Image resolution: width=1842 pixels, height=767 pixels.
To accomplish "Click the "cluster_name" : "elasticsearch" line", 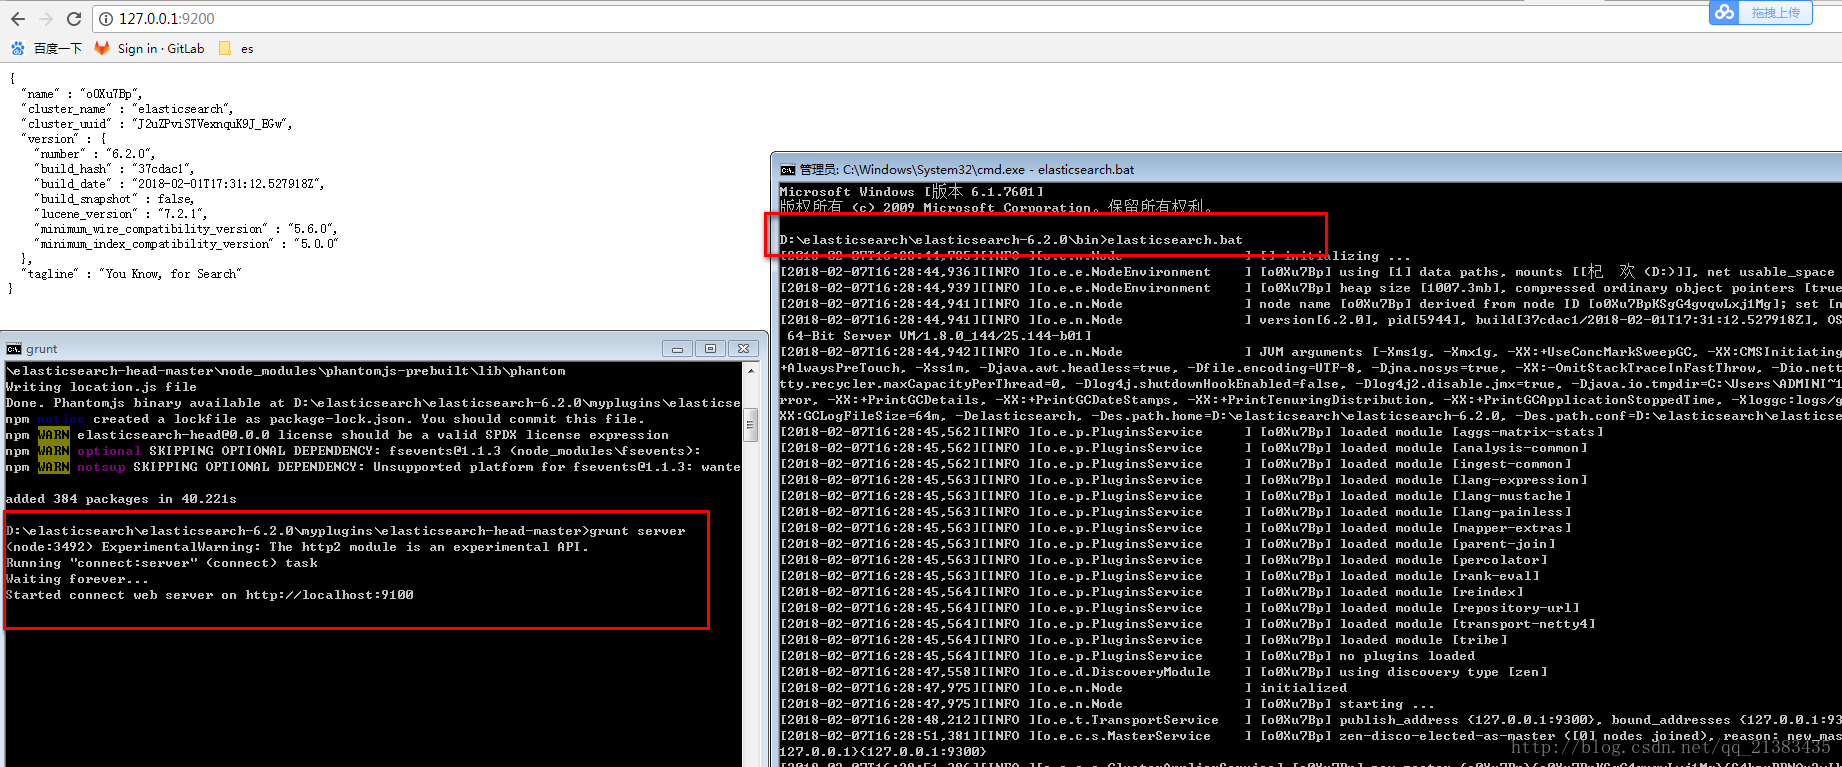I will coord(127,109).
